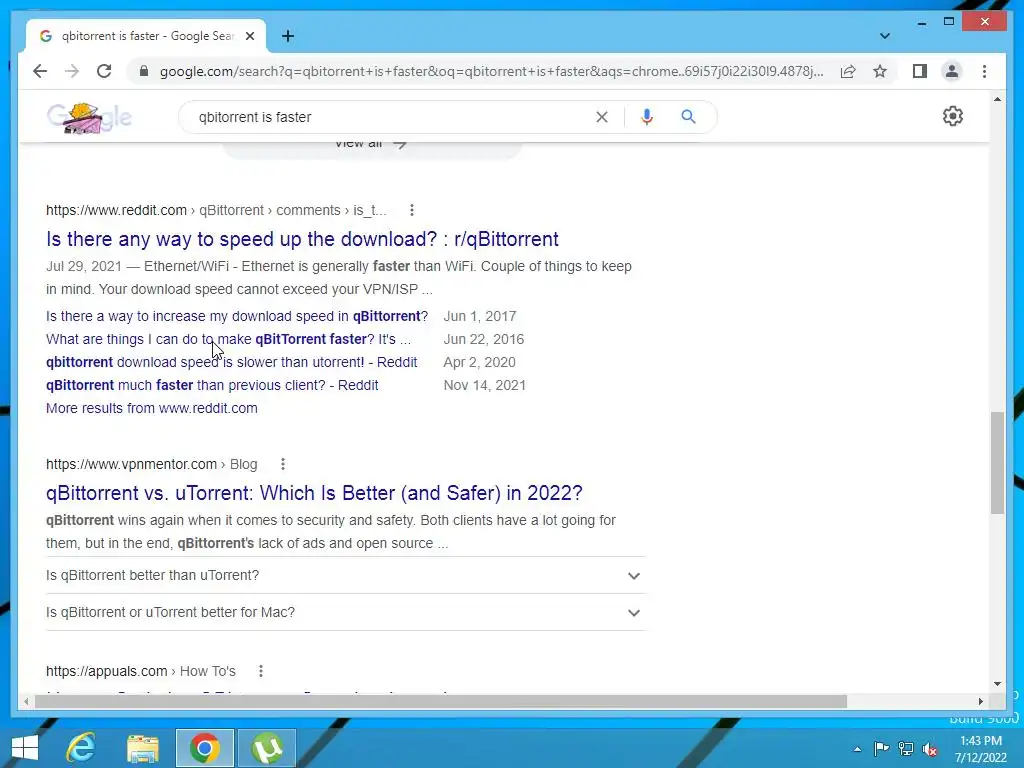This screenshot has width=1024, height=768.
Task: Open the Windows Start menu
Action: point(25,748)
